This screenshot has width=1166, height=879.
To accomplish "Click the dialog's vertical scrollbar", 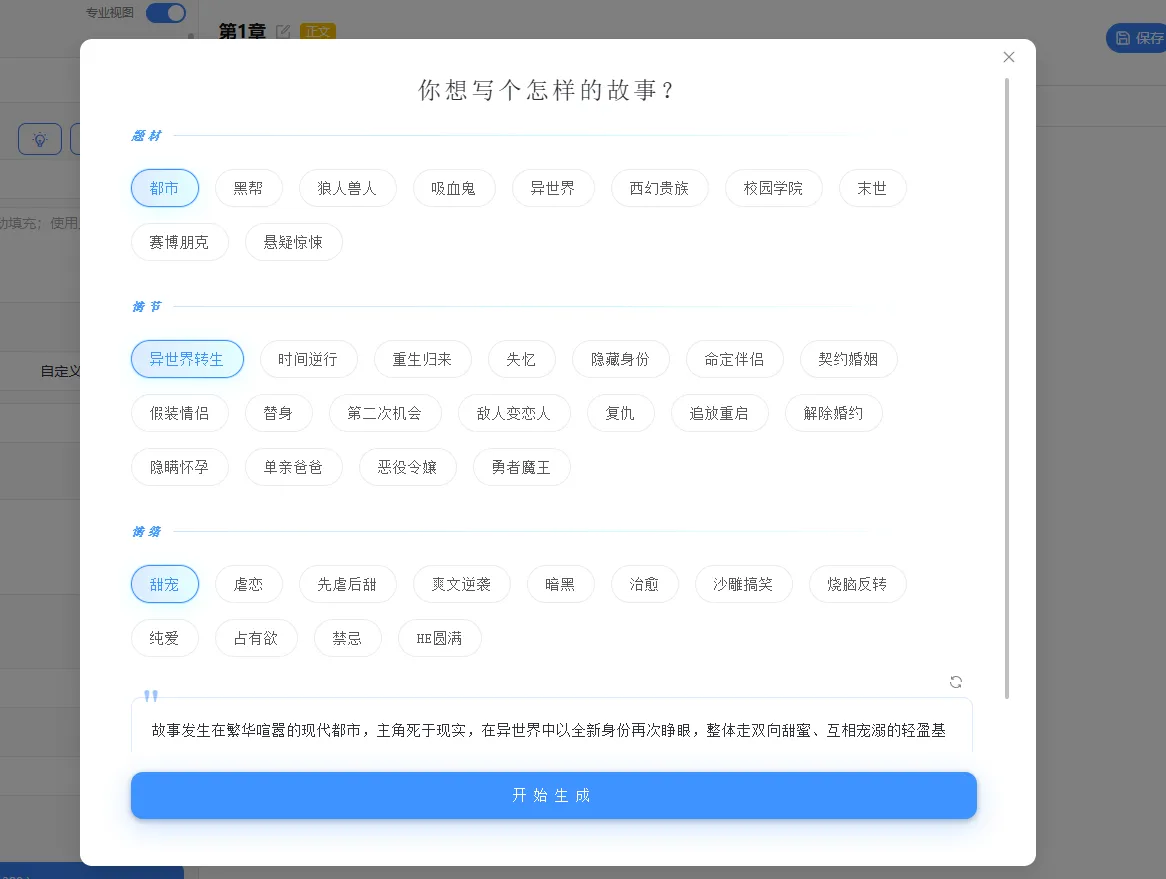I will click(x=1007, y=387).
